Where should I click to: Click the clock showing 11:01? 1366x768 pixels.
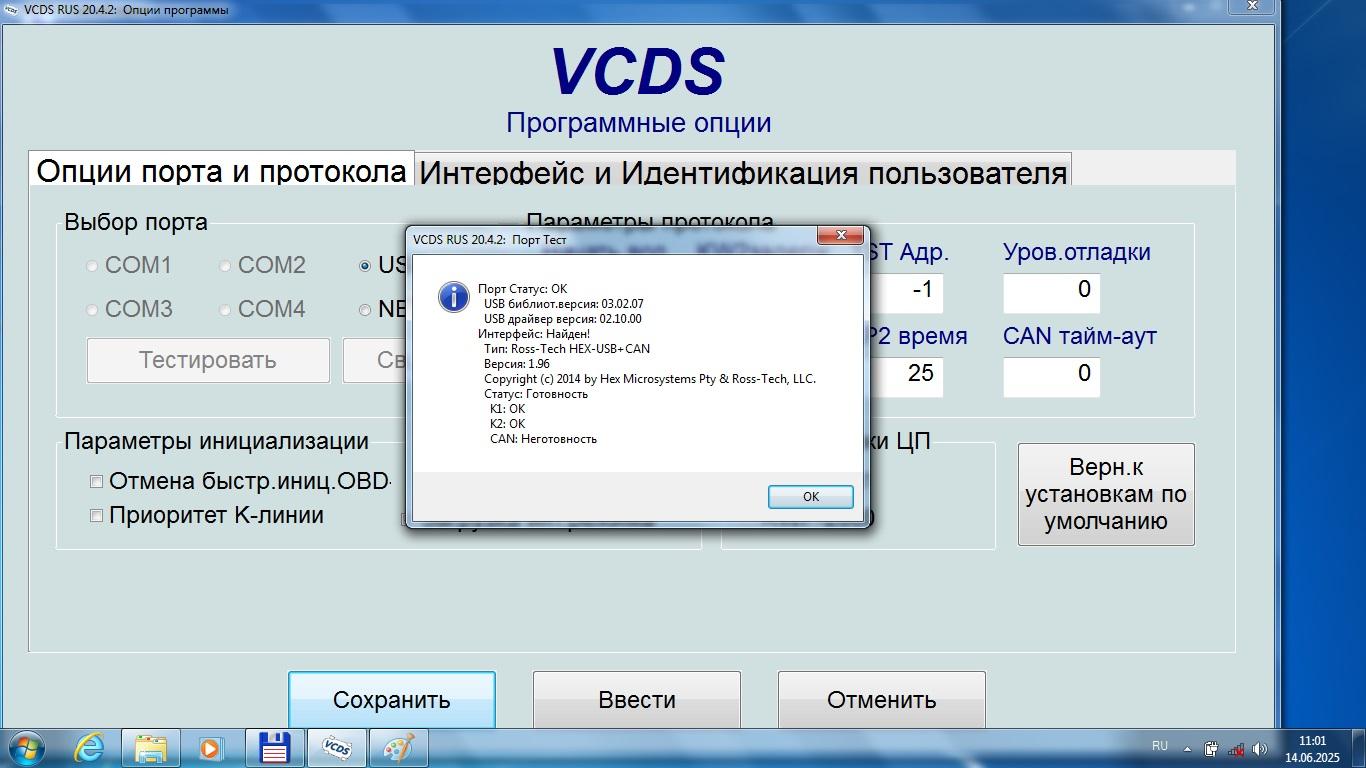click(1312, 748)
